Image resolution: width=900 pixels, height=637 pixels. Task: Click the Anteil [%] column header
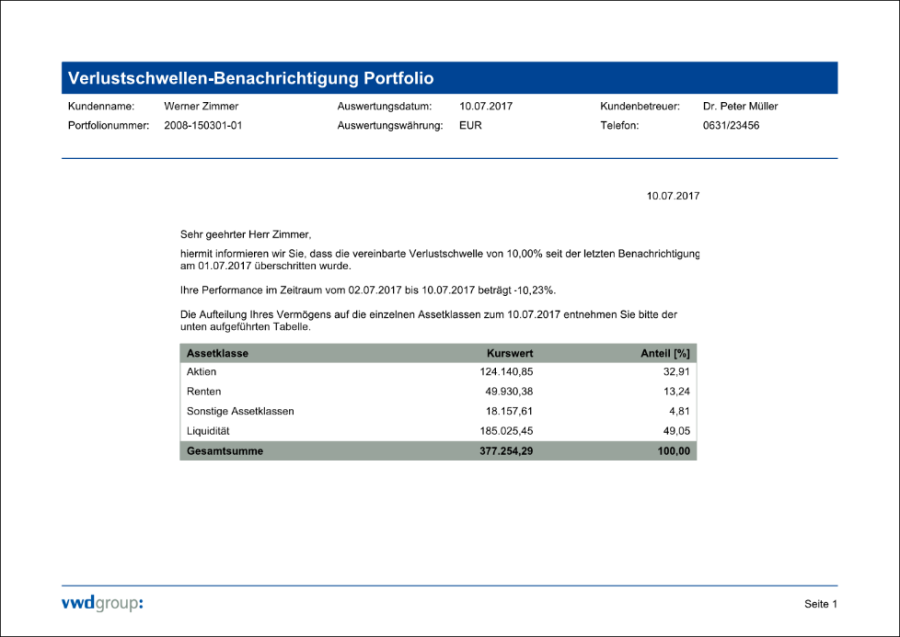click(x=665, y=353)
